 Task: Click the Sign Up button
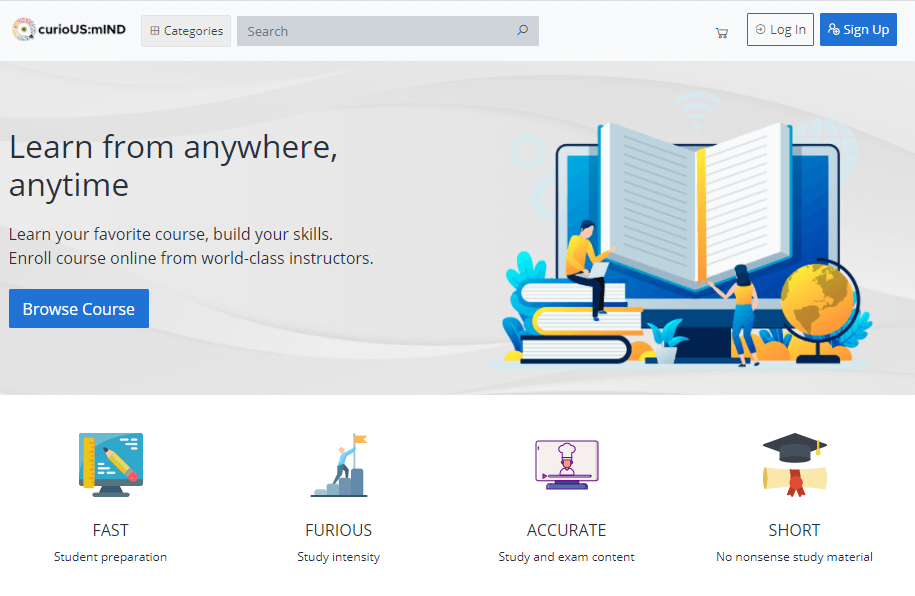pyautogui.click(x=858, y=30)
